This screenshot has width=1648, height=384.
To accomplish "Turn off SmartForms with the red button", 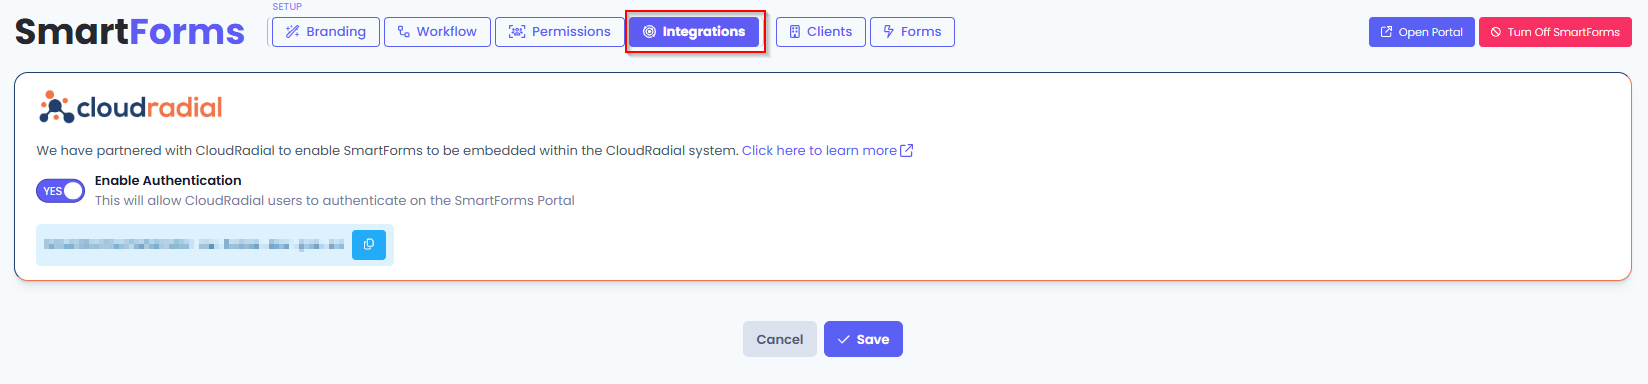I will point(1555,32).
